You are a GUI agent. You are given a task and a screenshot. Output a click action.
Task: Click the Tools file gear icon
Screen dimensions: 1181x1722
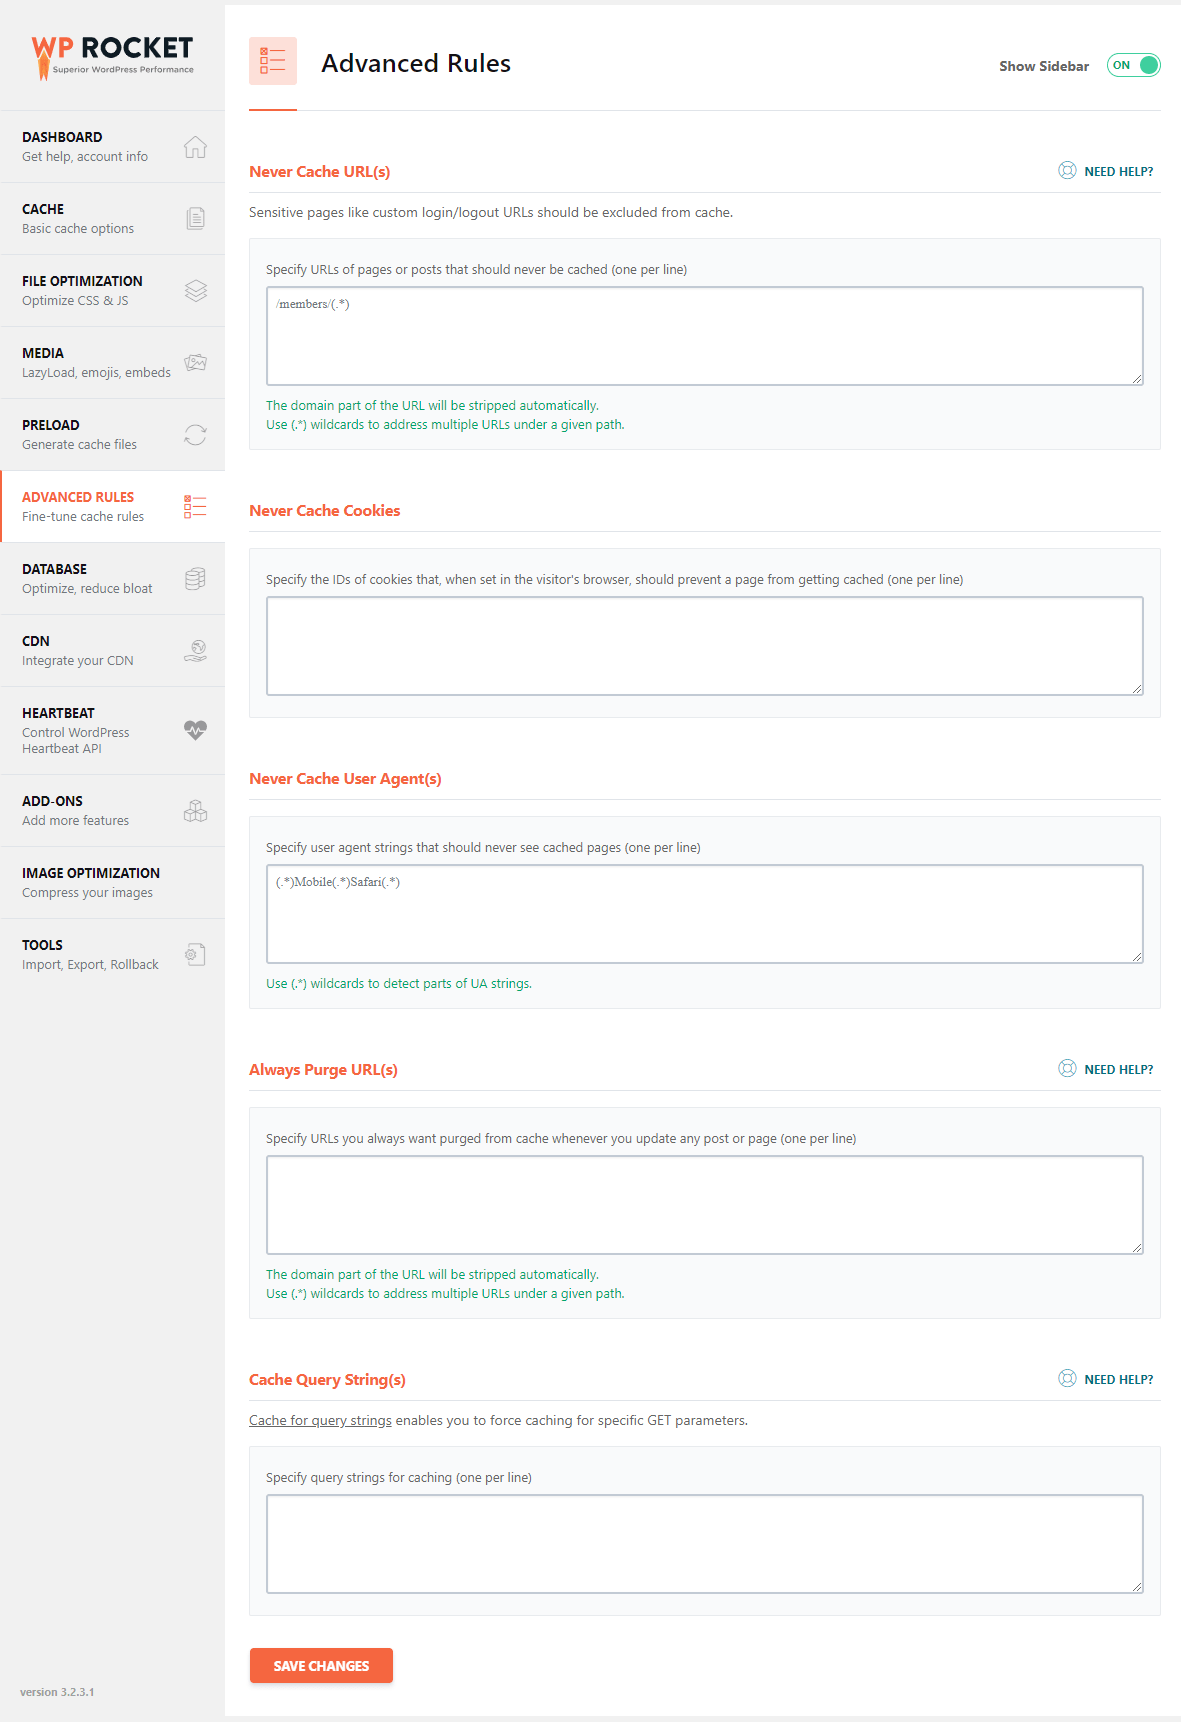(x=195, y=954)
